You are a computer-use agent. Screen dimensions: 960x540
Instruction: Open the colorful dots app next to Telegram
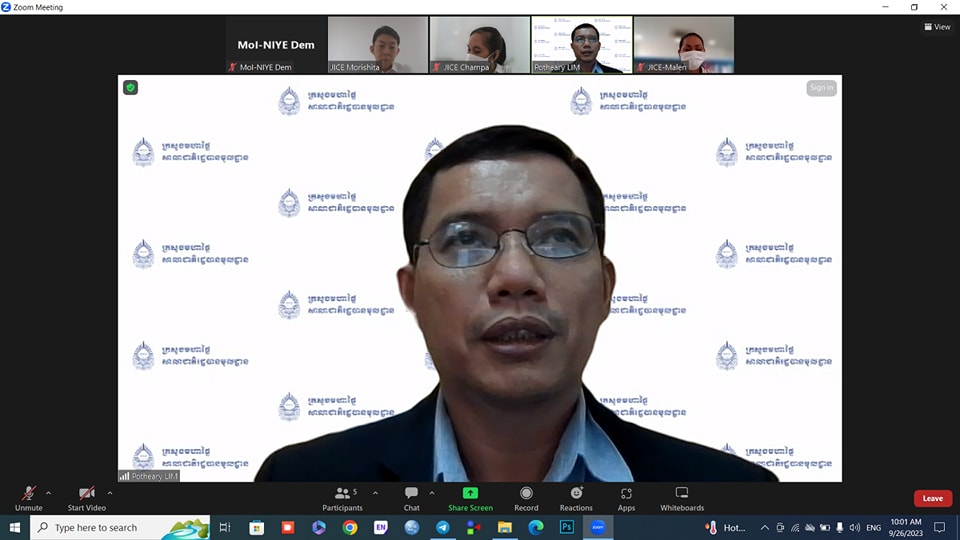[x=473, y=527]
